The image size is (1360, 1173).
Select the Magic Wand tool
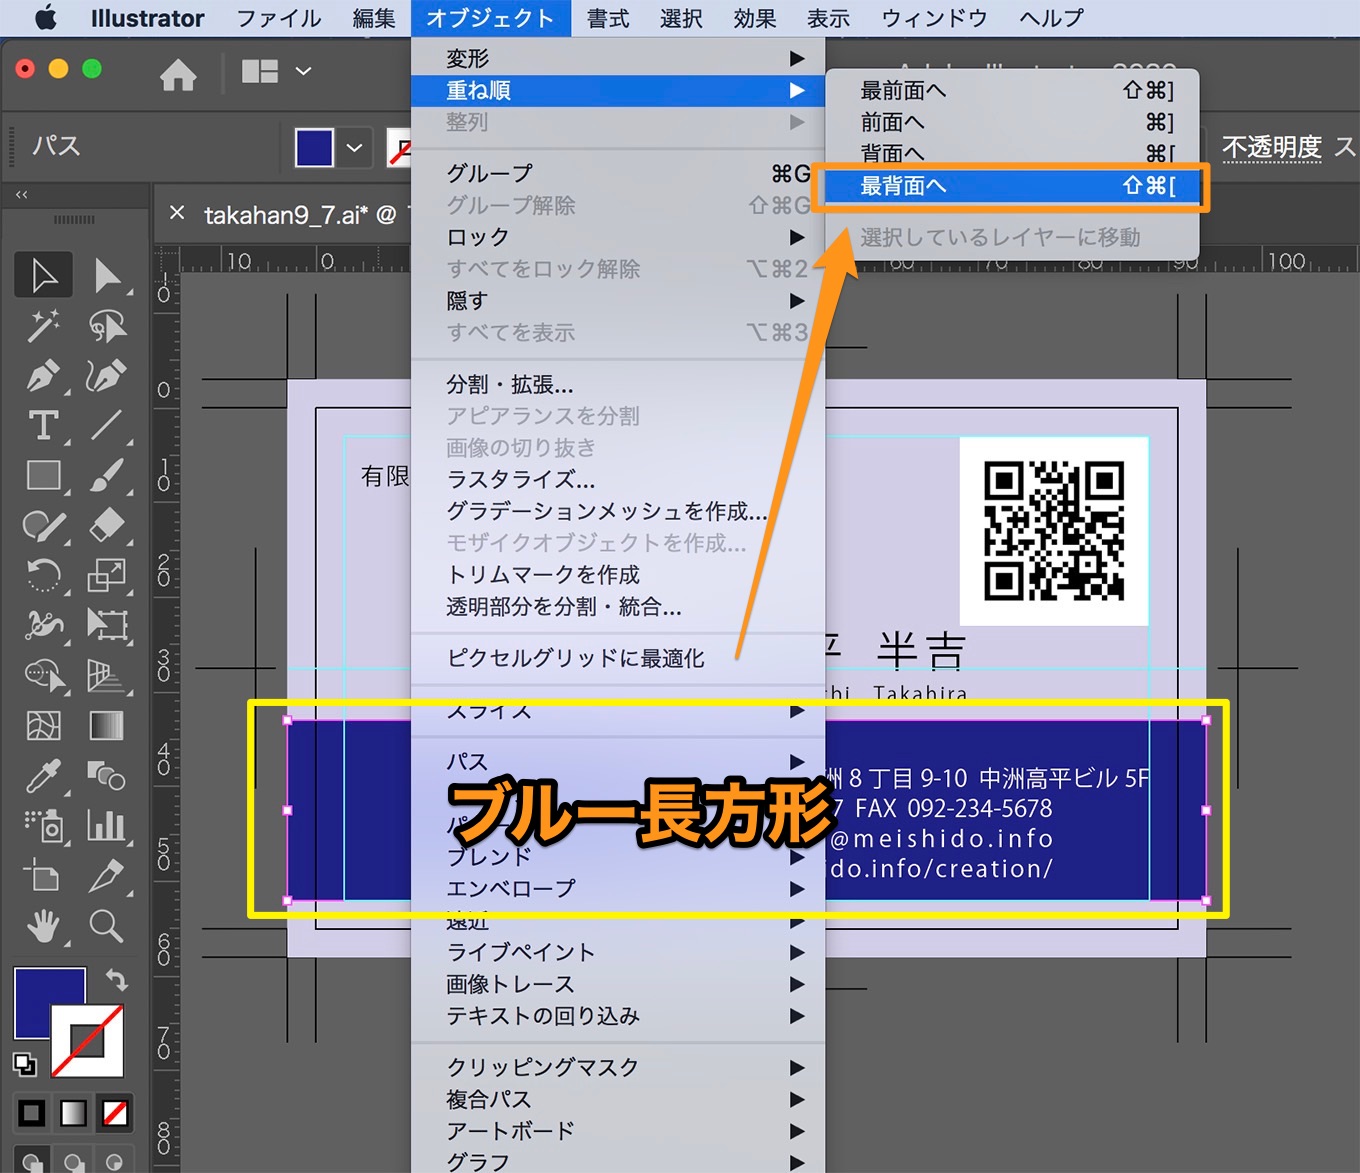pos(43,325)
